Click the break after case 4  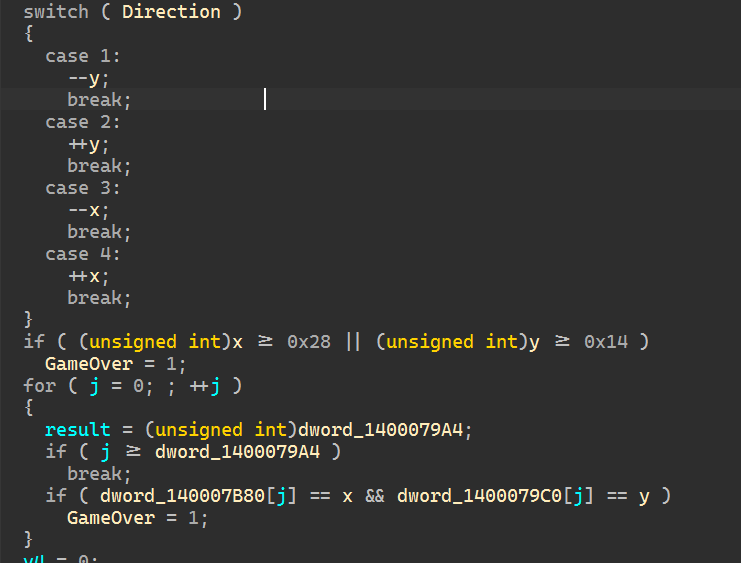coord(99,298)
